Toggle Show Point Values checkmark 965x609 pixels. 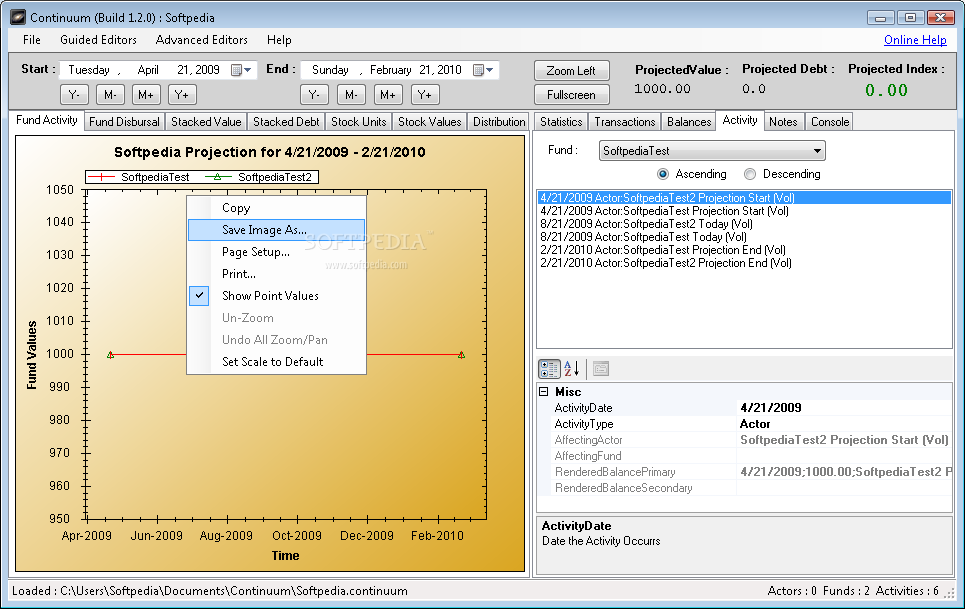coord(199,295)
